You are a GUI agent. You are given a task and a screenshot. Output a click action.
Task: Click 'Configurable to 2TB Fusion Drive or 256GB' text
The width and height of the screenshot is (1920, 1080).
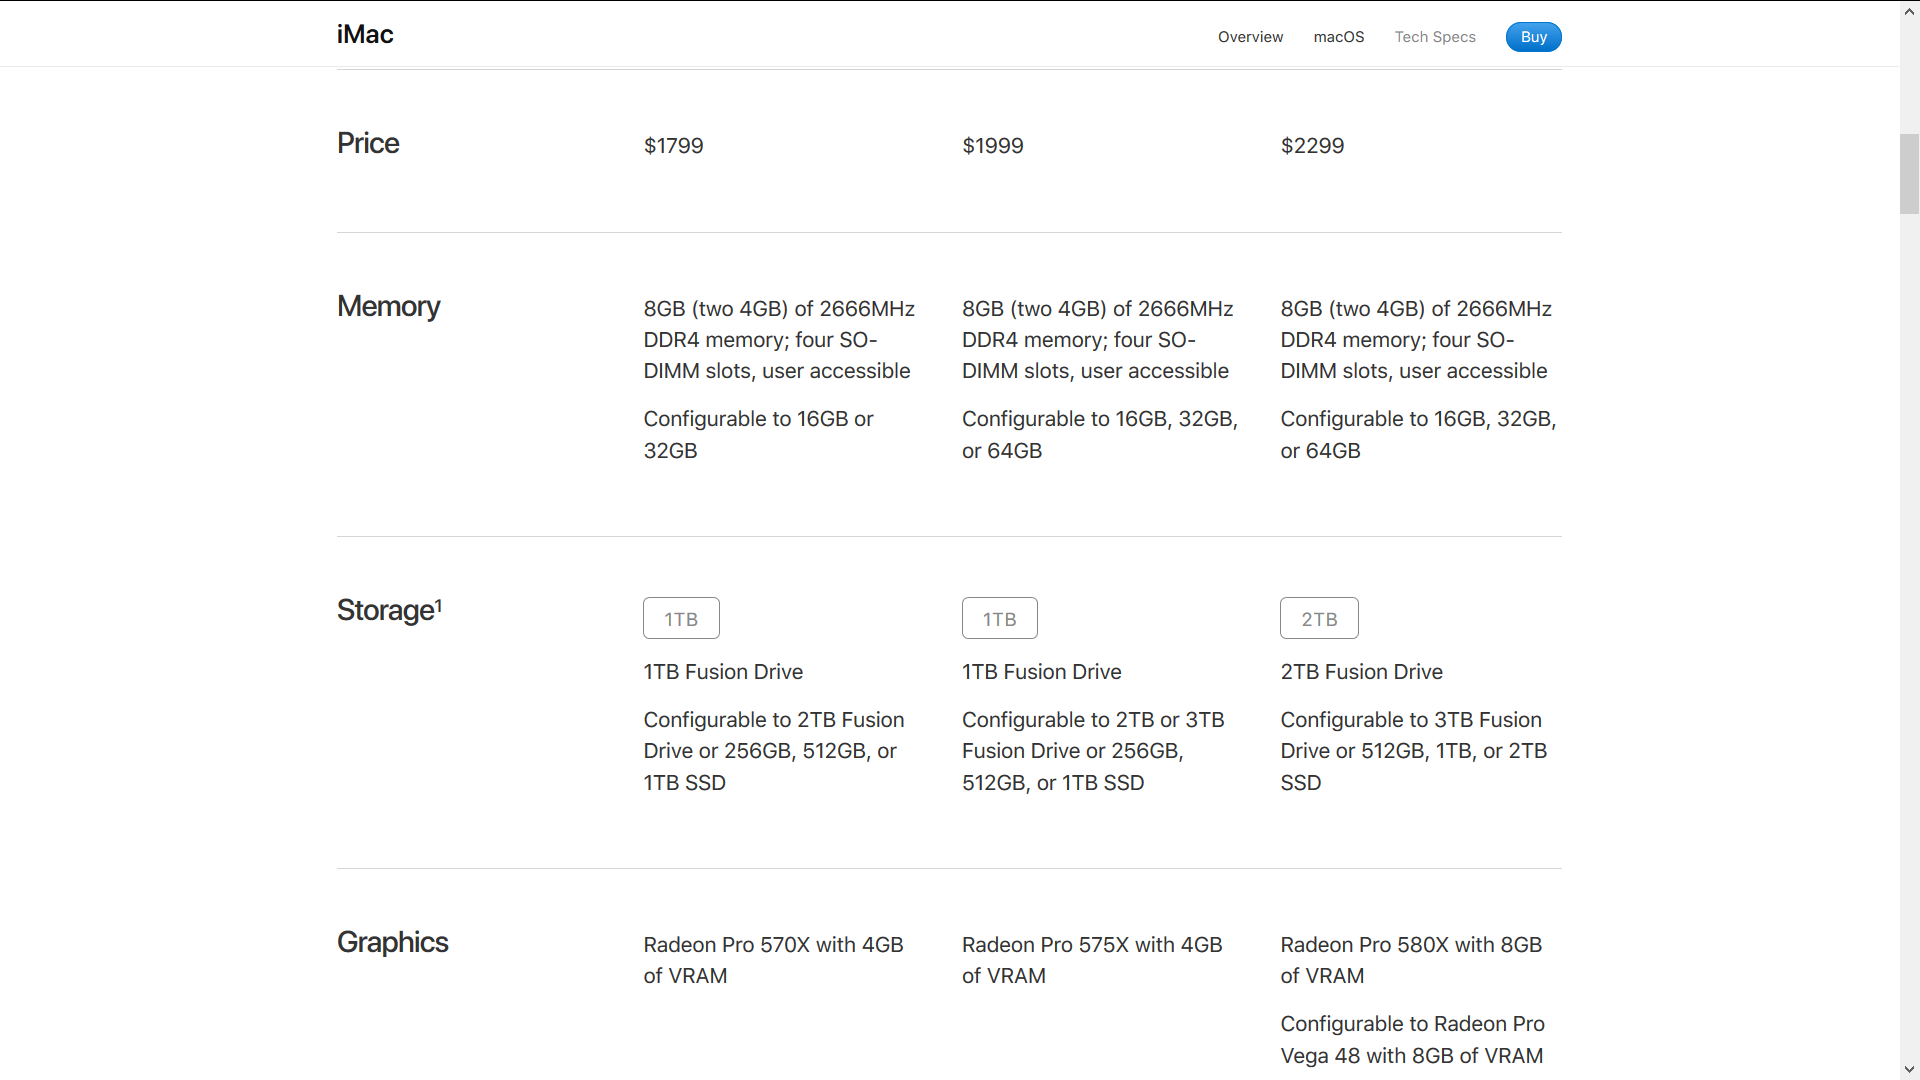click(x=773, y=751)
